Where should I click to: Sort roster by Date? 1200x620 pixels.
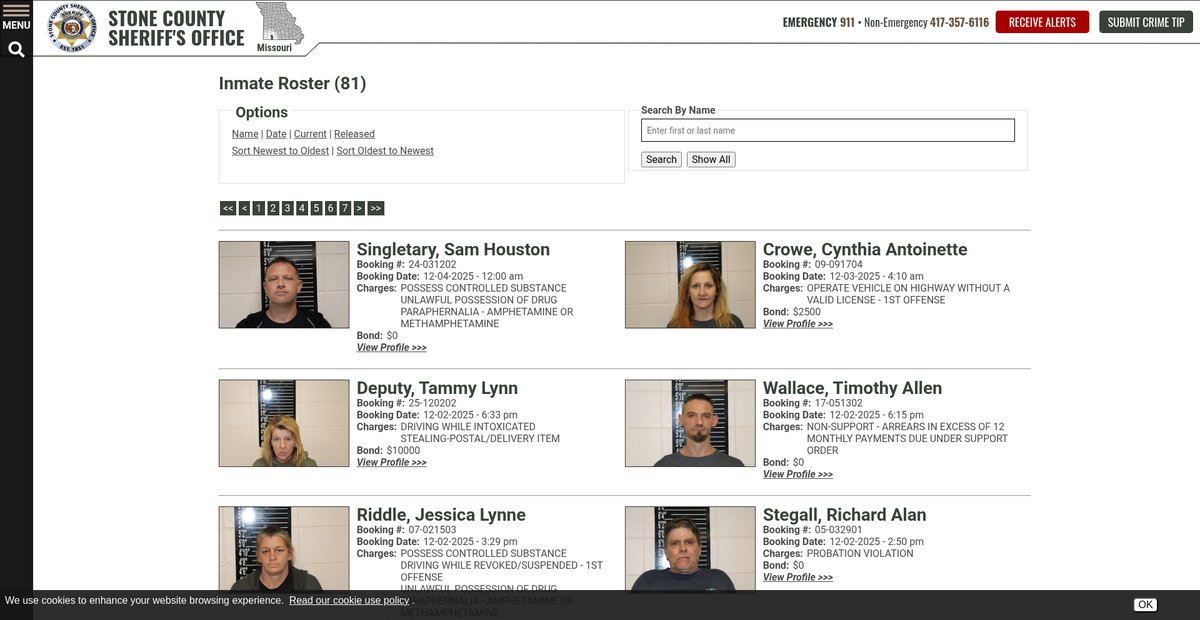pos(276,134)
